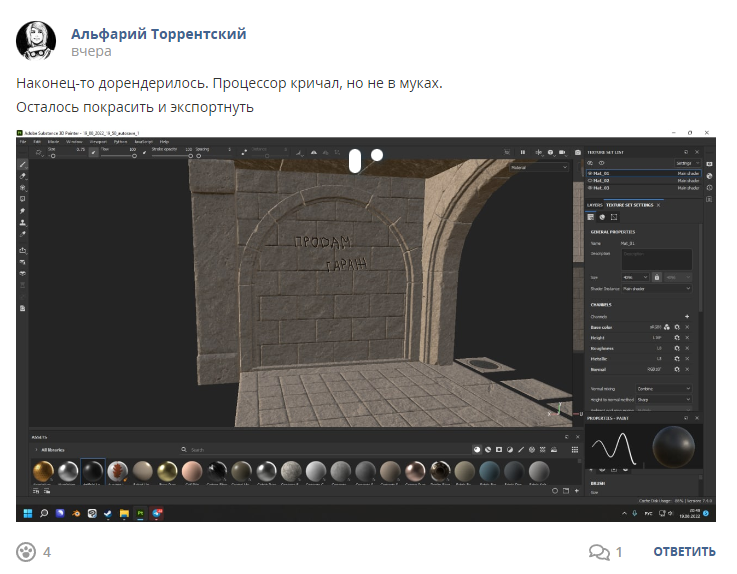Remove the Base color channel

(687, 327)
